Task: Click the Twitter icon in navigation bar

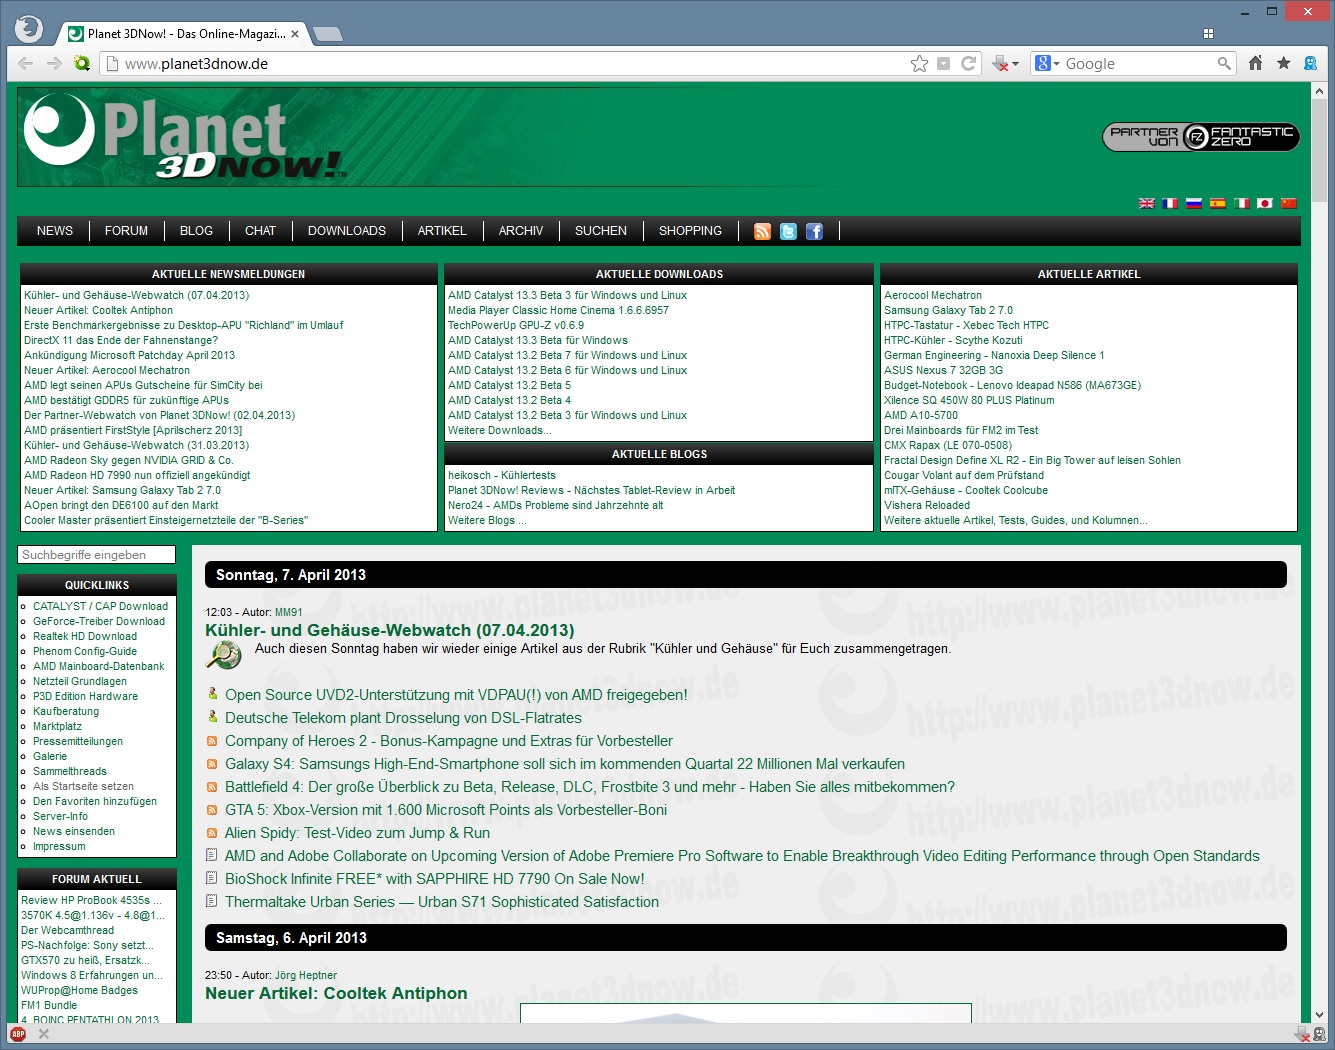Action: 788,231
